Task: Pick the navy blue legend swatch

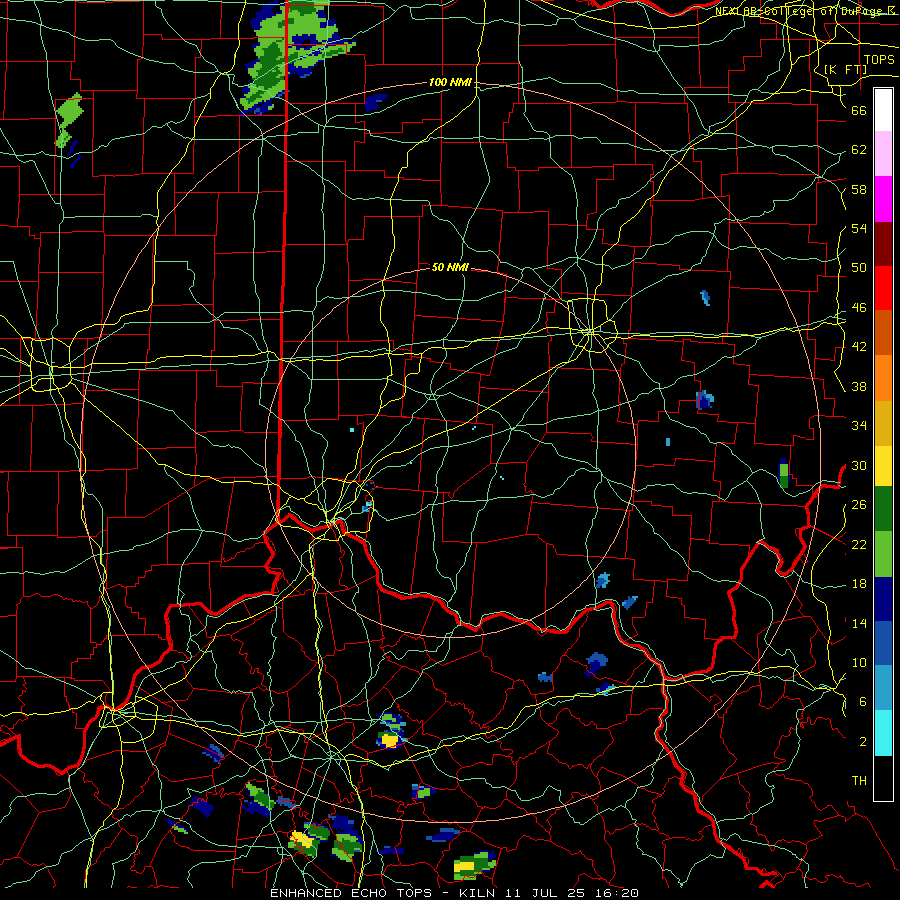Action: [x=883, y=599]
